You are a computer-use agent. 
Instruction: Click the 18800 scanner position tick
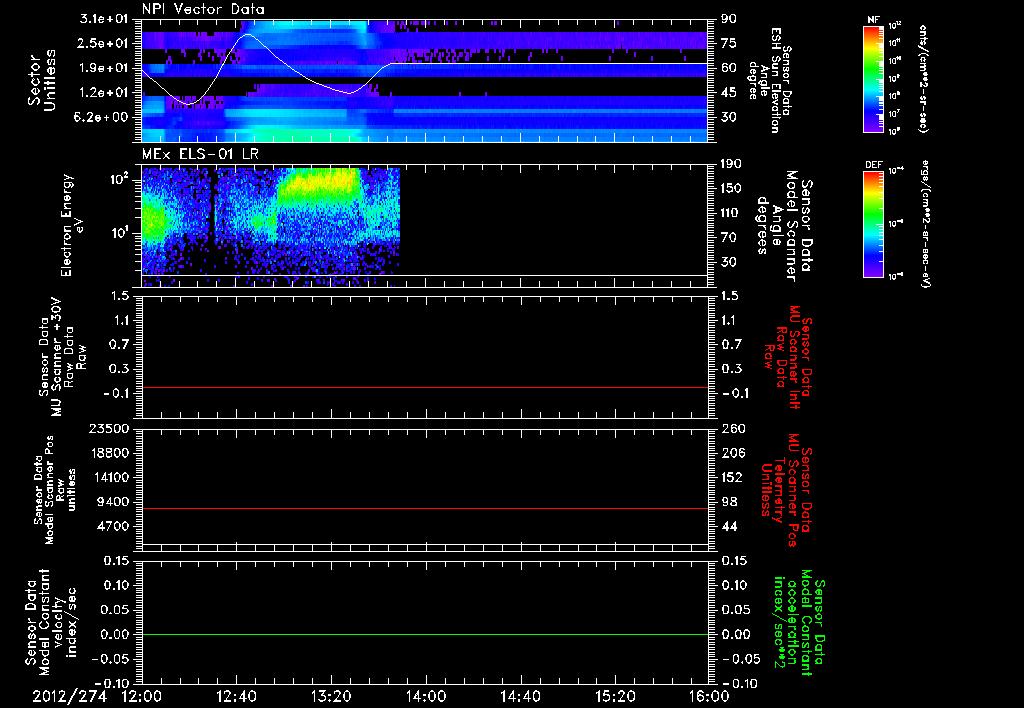(x=108, y=453)
